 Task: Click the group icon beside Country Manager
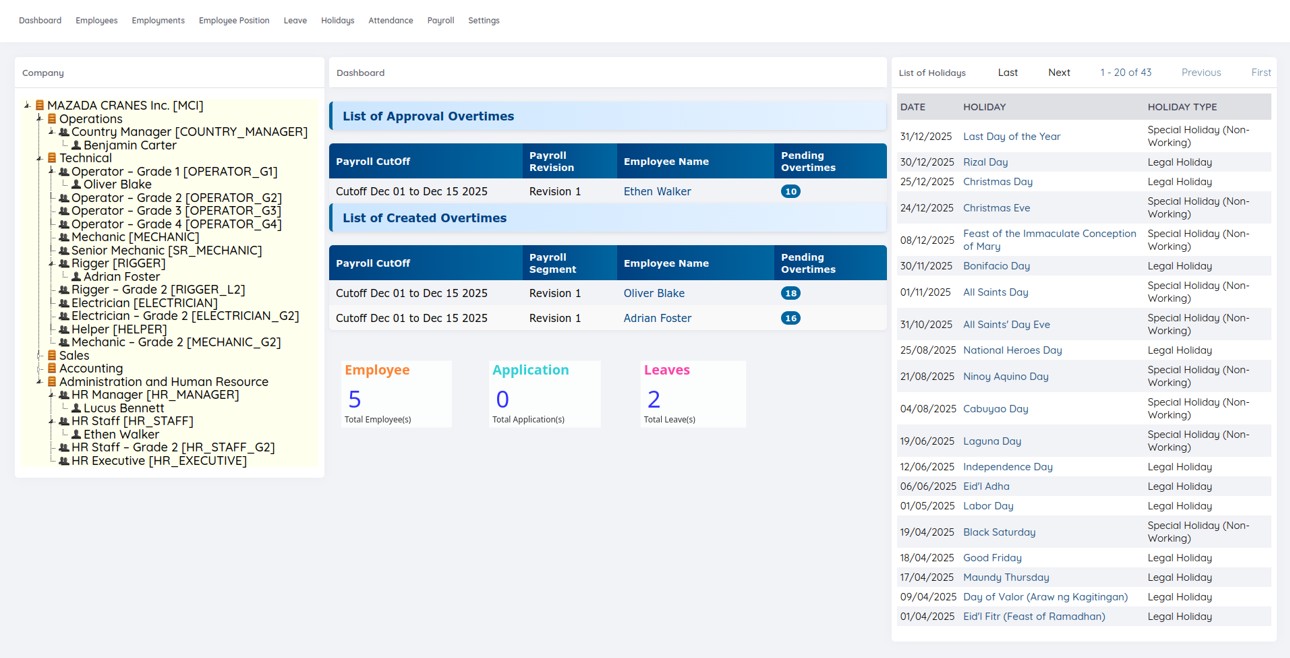point(64,132)
